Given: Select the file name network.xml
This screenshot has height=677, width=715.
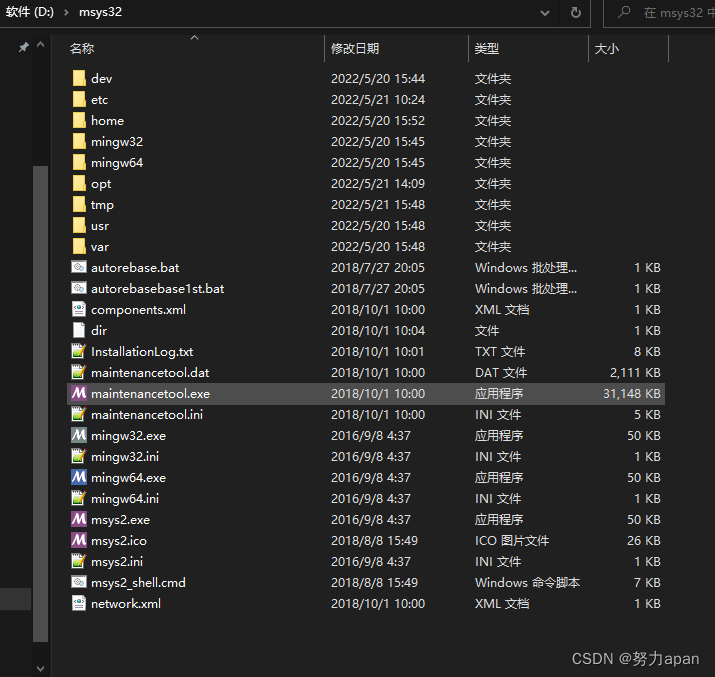Looking at the screenshot, I should tap(126, 604).
